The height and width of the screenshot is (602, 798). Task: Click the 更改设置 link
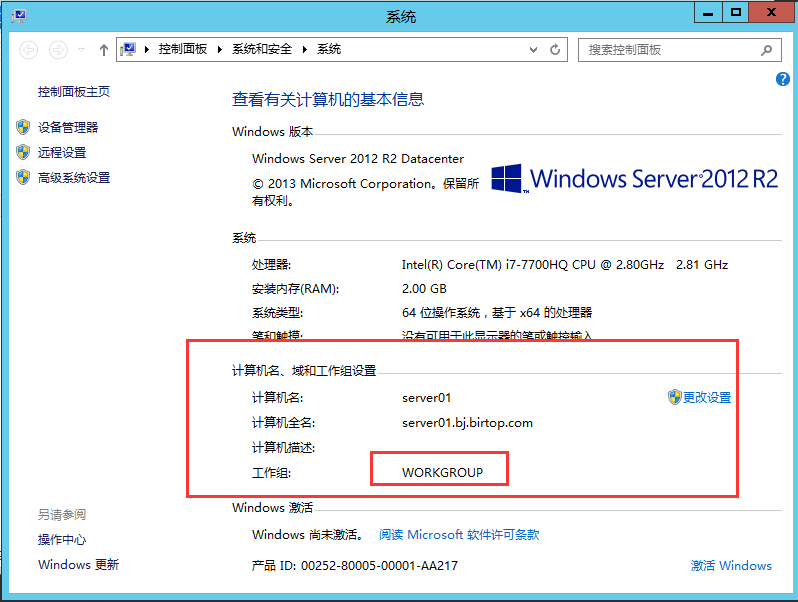click(x=707, y=397)
